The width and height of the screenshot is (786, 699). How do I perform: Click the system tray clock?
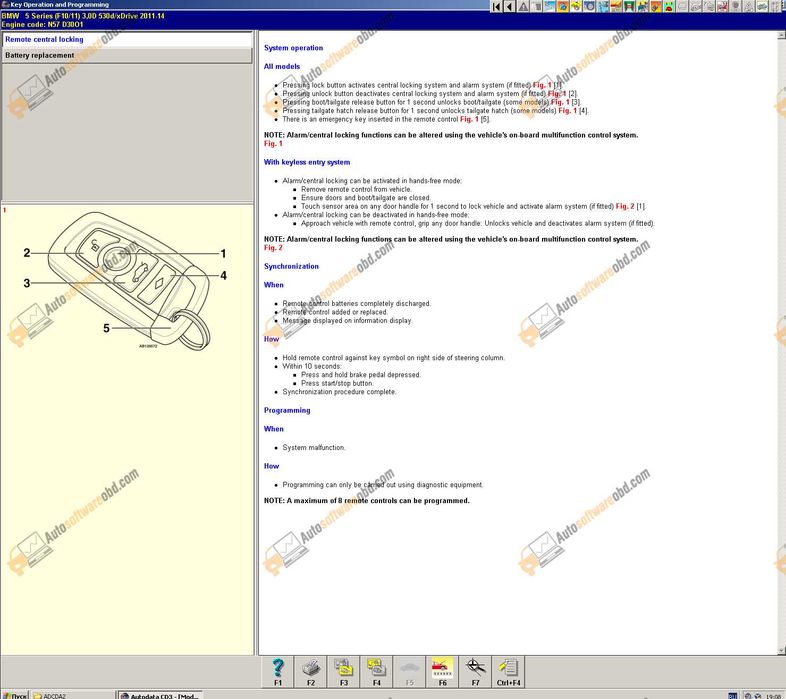775,696
